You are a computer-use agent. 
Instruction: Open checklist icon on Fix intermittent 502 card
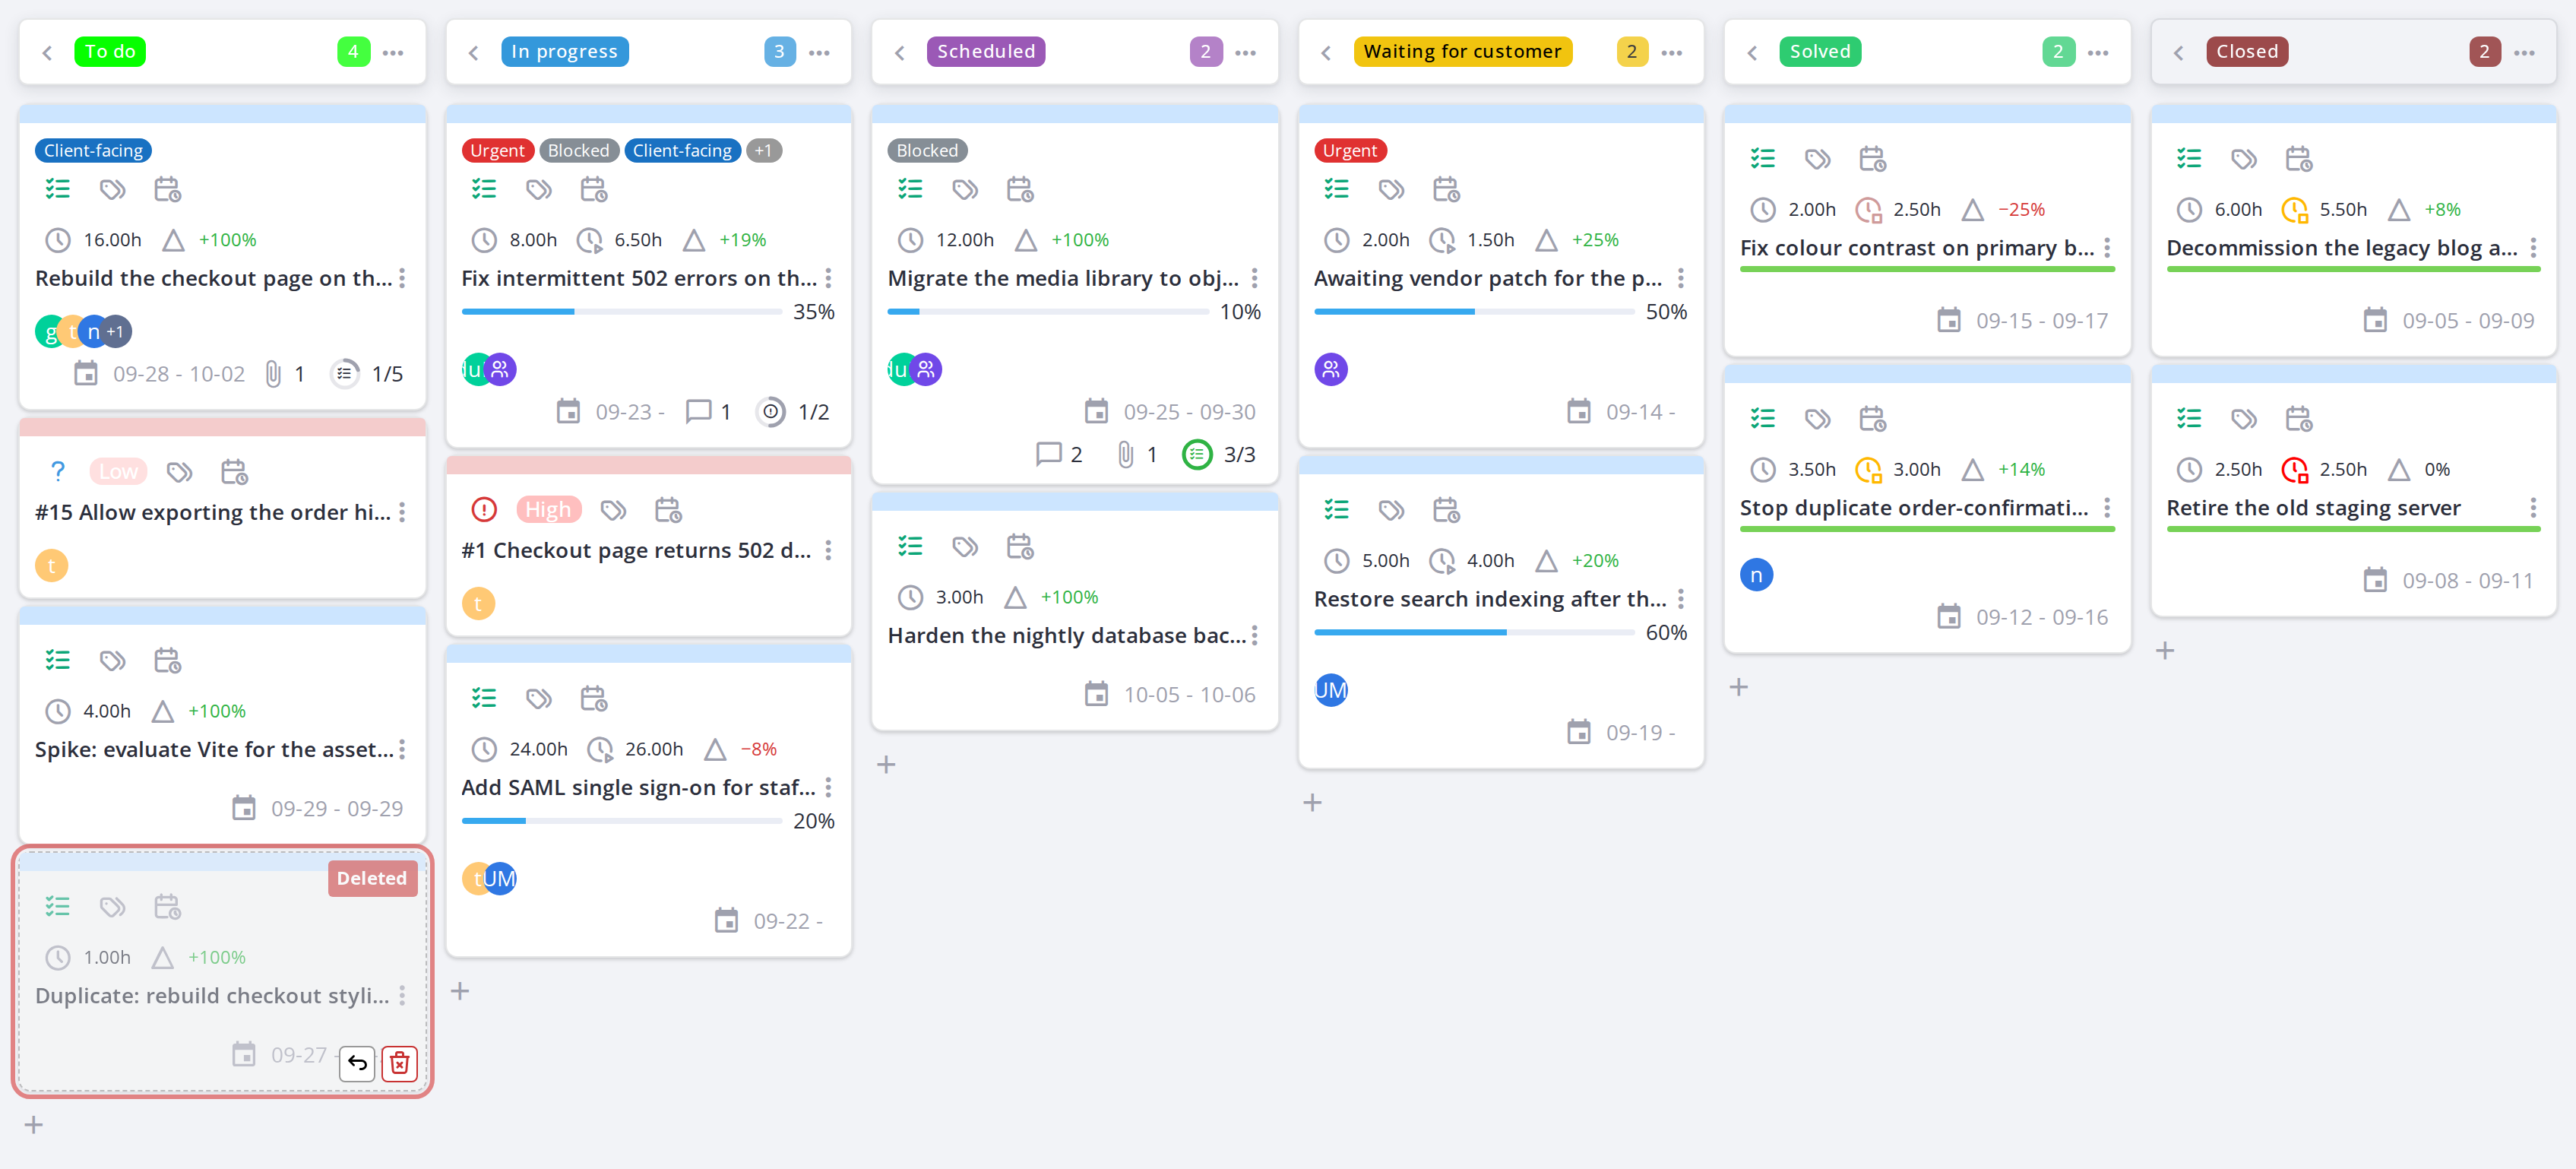484,189
